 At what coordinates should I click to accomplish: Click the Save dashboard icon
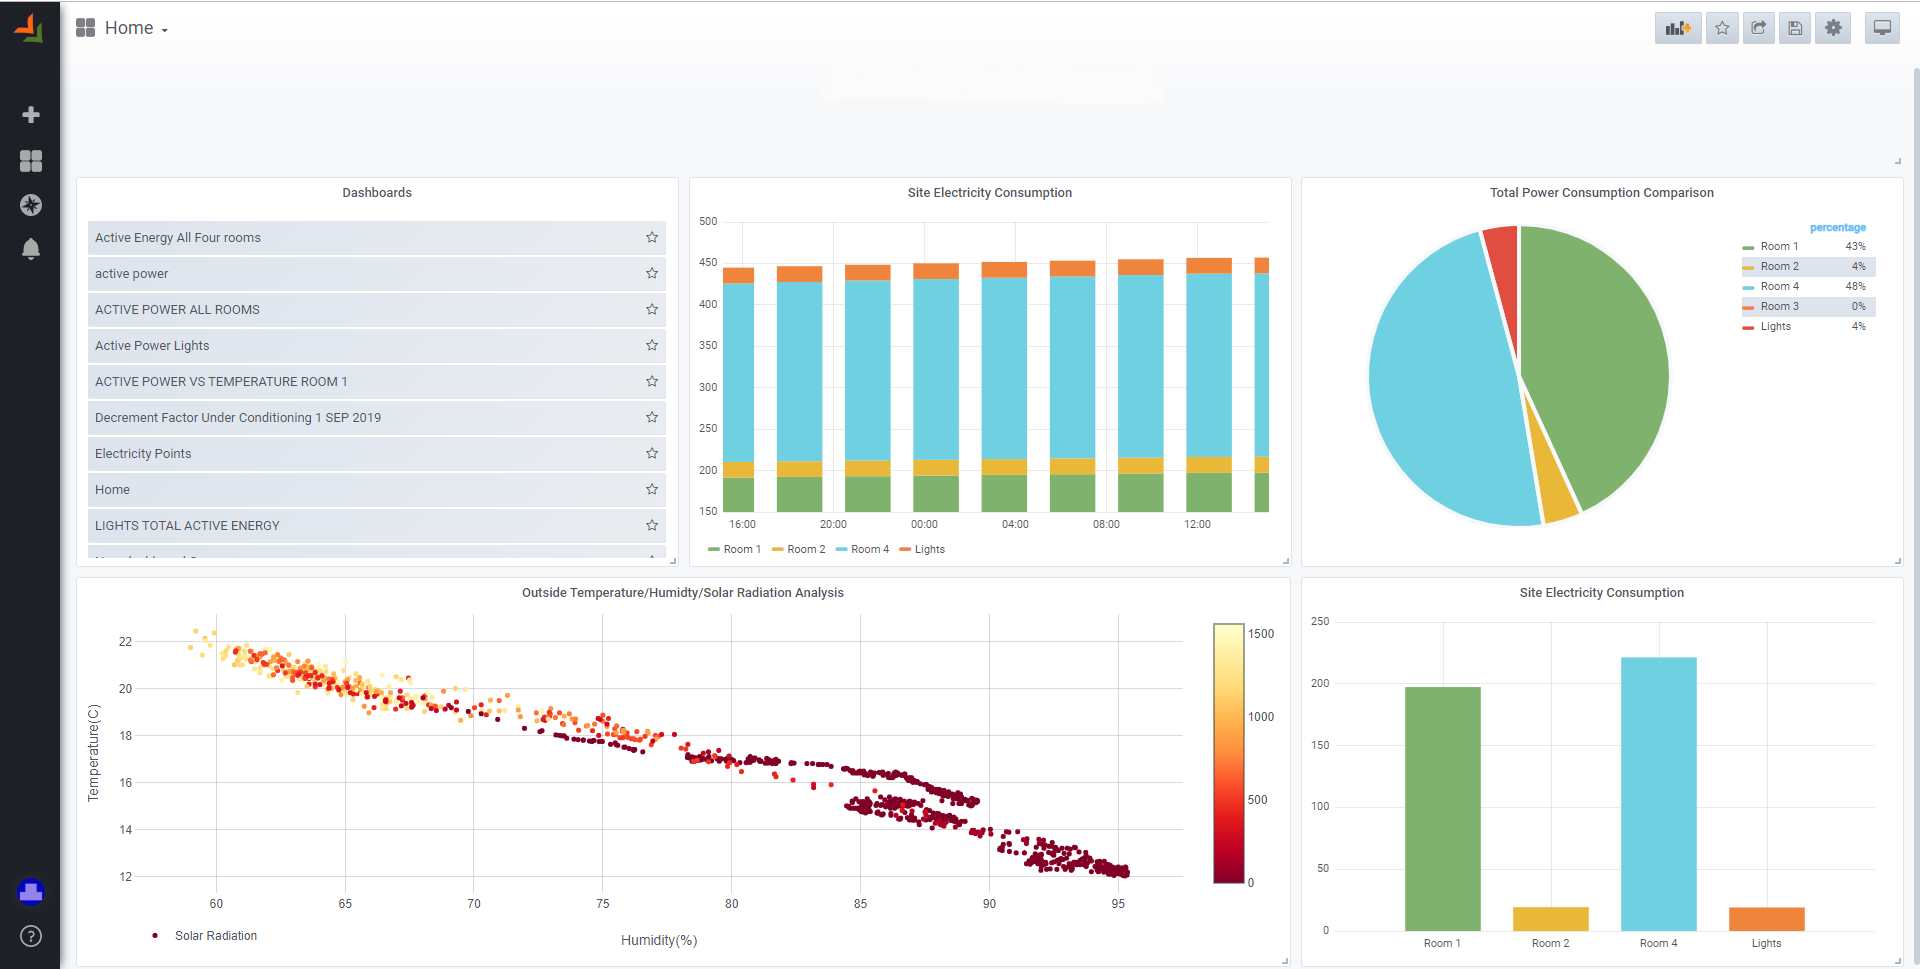[1795, 28]
